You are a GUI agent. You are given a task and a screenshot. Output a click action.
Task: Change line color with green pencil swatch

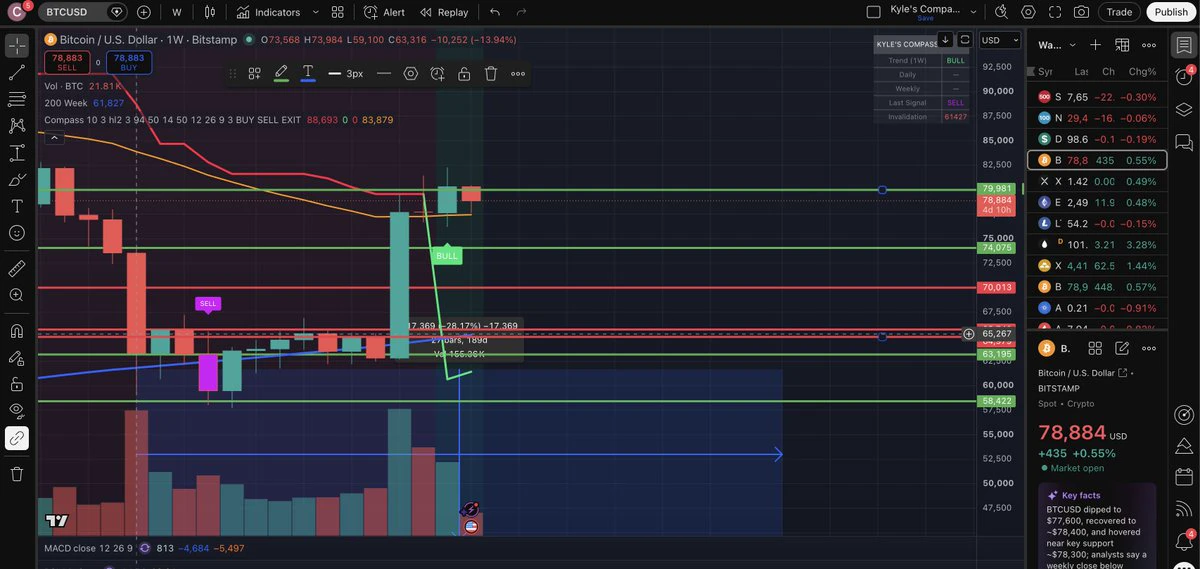pos(281,73)
